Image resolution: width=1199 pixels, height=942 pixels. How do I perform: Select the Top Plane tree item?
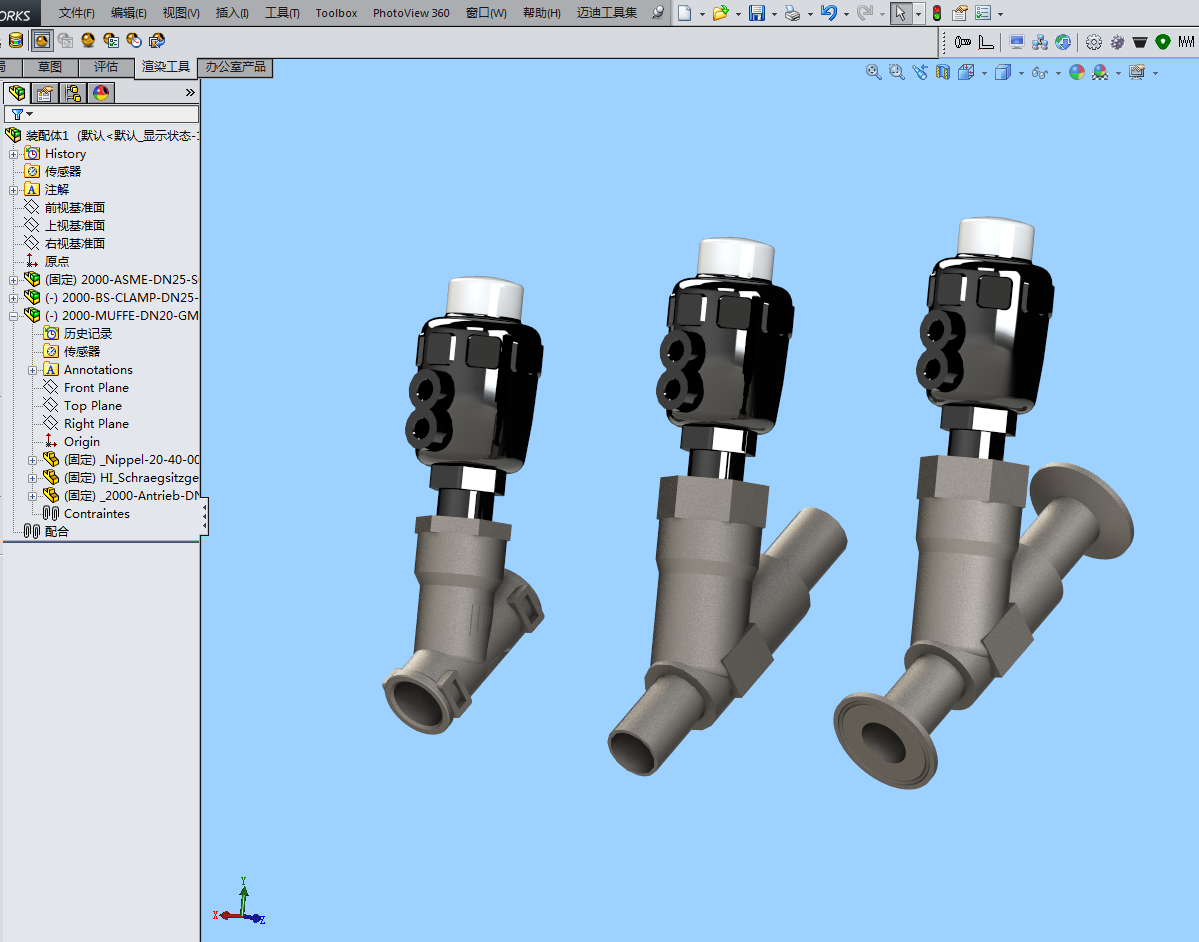pyautogui.click(x=92, y=406)
